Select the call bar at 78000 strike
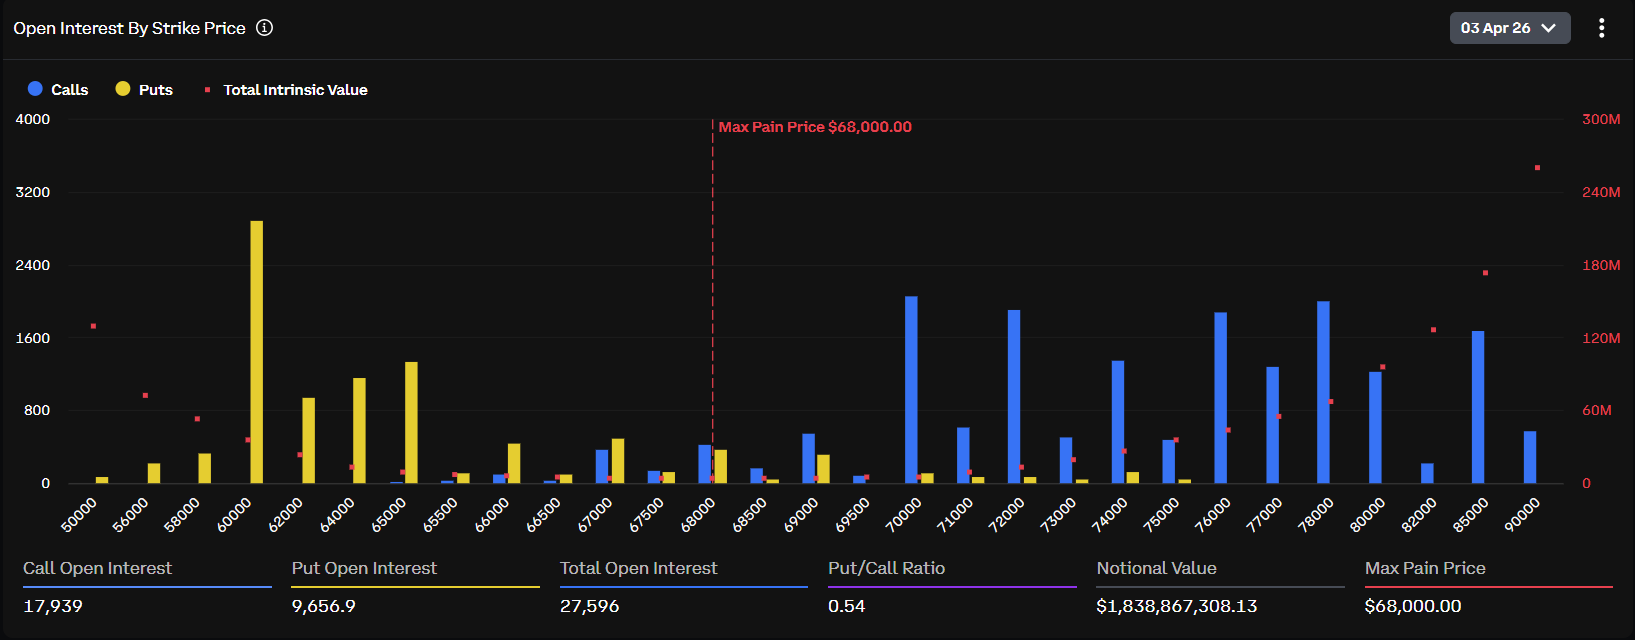This screenshot has width=1635, height=640. 1323,392
